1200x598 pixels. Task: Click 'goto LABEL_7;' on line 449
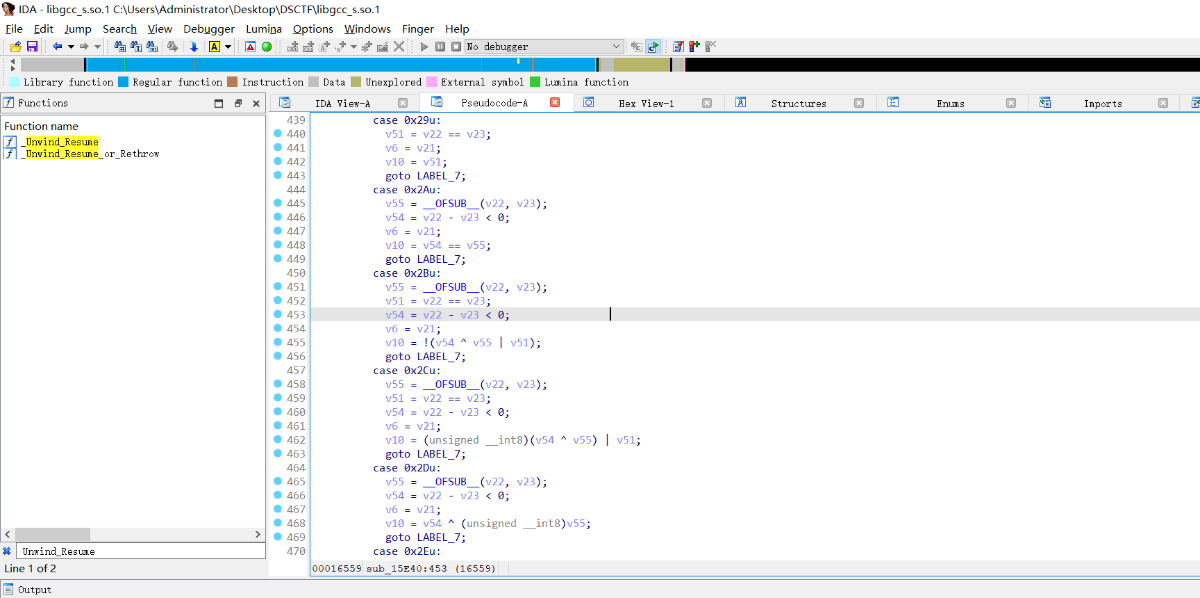[425, 259]
